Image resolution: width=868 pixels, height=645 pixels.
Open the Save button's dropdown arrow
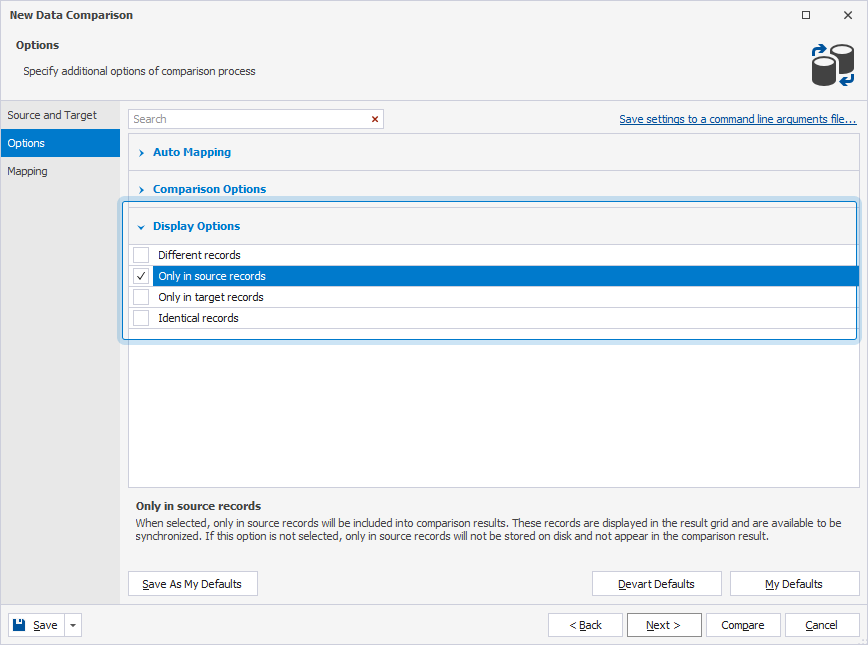pos(71,624)
